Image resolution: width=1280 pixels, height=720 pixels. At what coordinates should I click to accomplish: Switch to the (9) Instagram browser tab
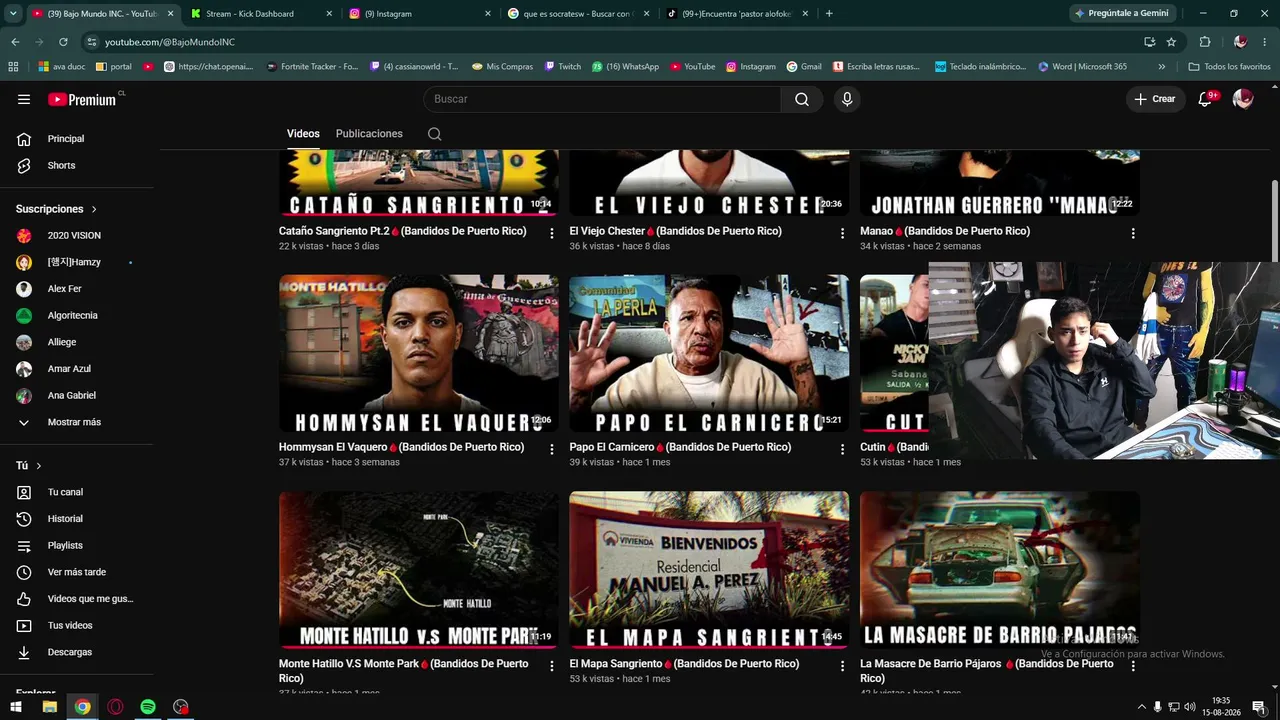[418, 14]
